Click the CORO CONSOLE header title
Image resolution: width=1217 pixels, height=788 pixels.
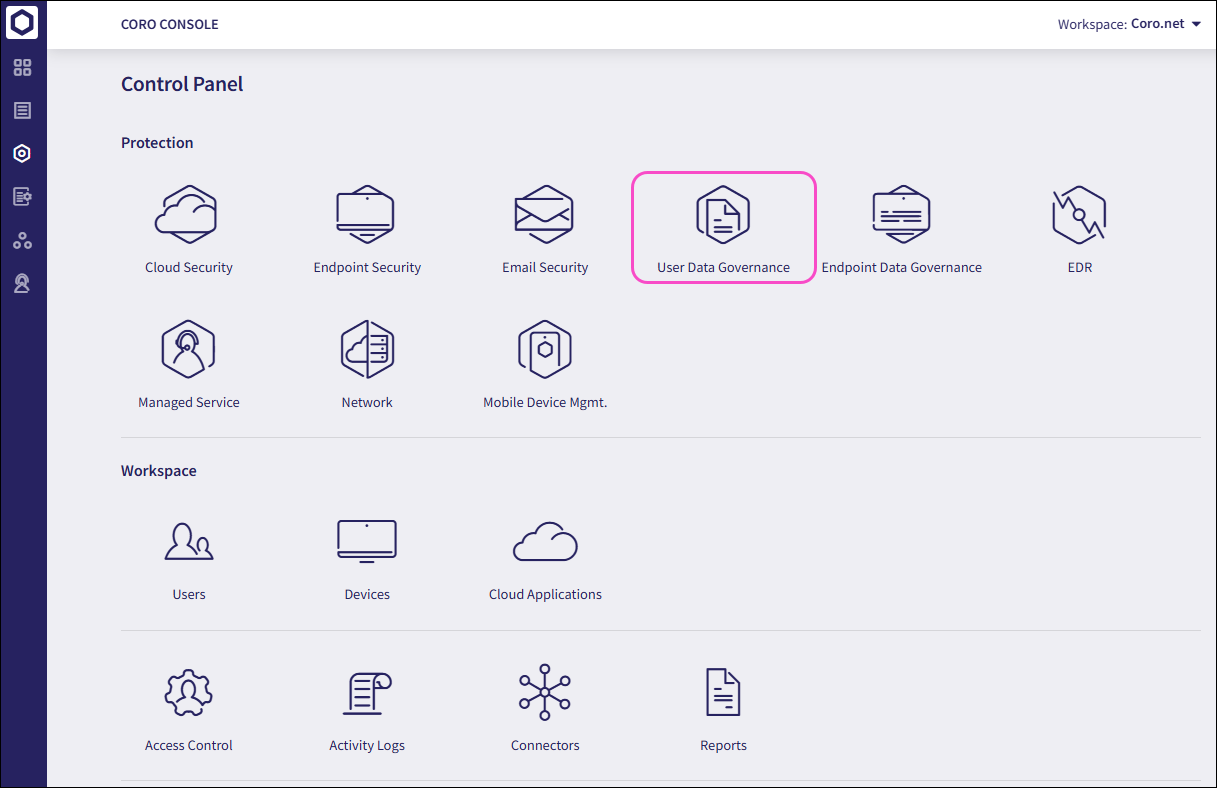(169, 24)
